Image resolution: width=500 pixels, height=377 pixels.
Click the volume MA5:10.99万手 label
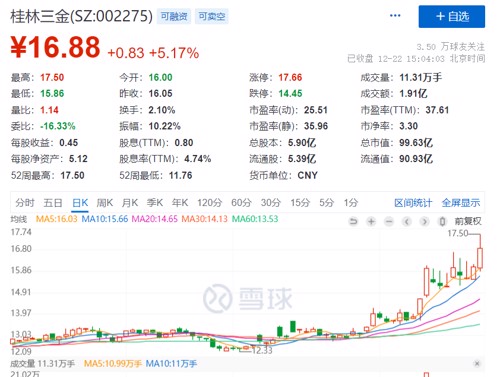[113, 363]
